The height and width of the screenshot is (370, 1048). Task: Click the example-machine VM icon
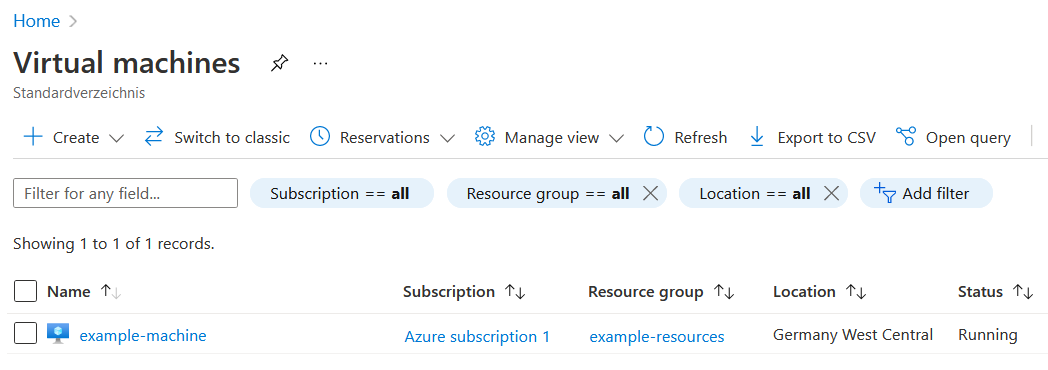(58, 333)
